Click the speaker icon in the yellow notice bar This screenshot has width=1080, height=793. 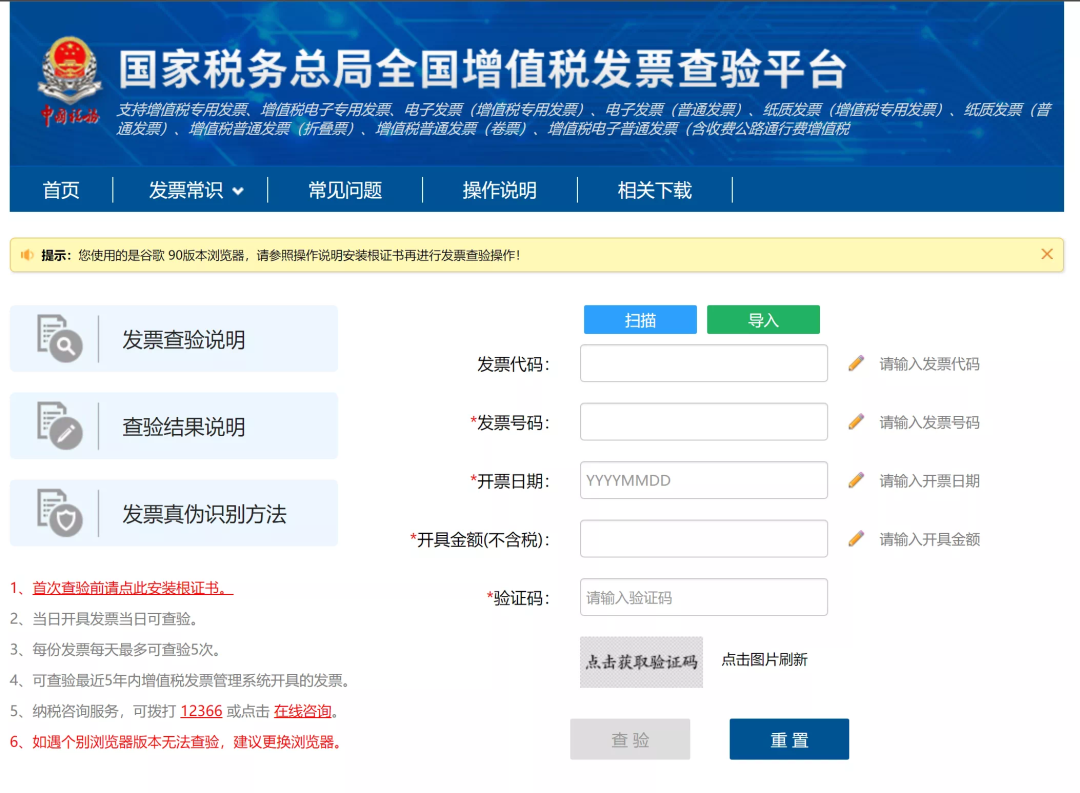pos(27,255)
